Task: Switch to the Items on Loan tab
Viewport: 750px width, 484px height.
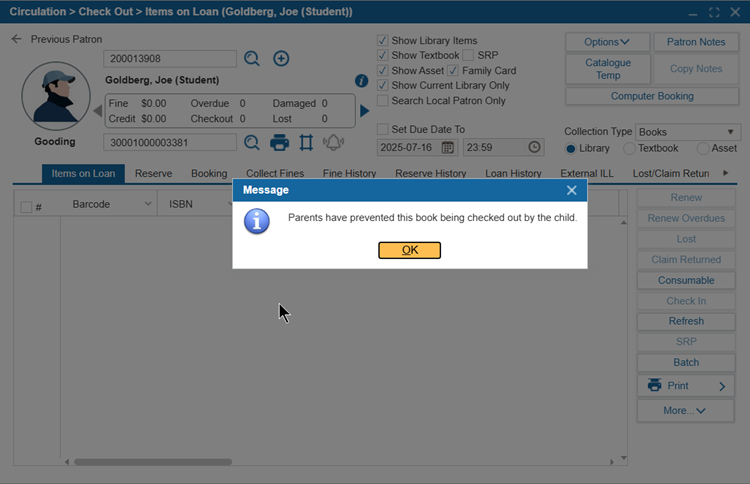Action: point(83,174)
